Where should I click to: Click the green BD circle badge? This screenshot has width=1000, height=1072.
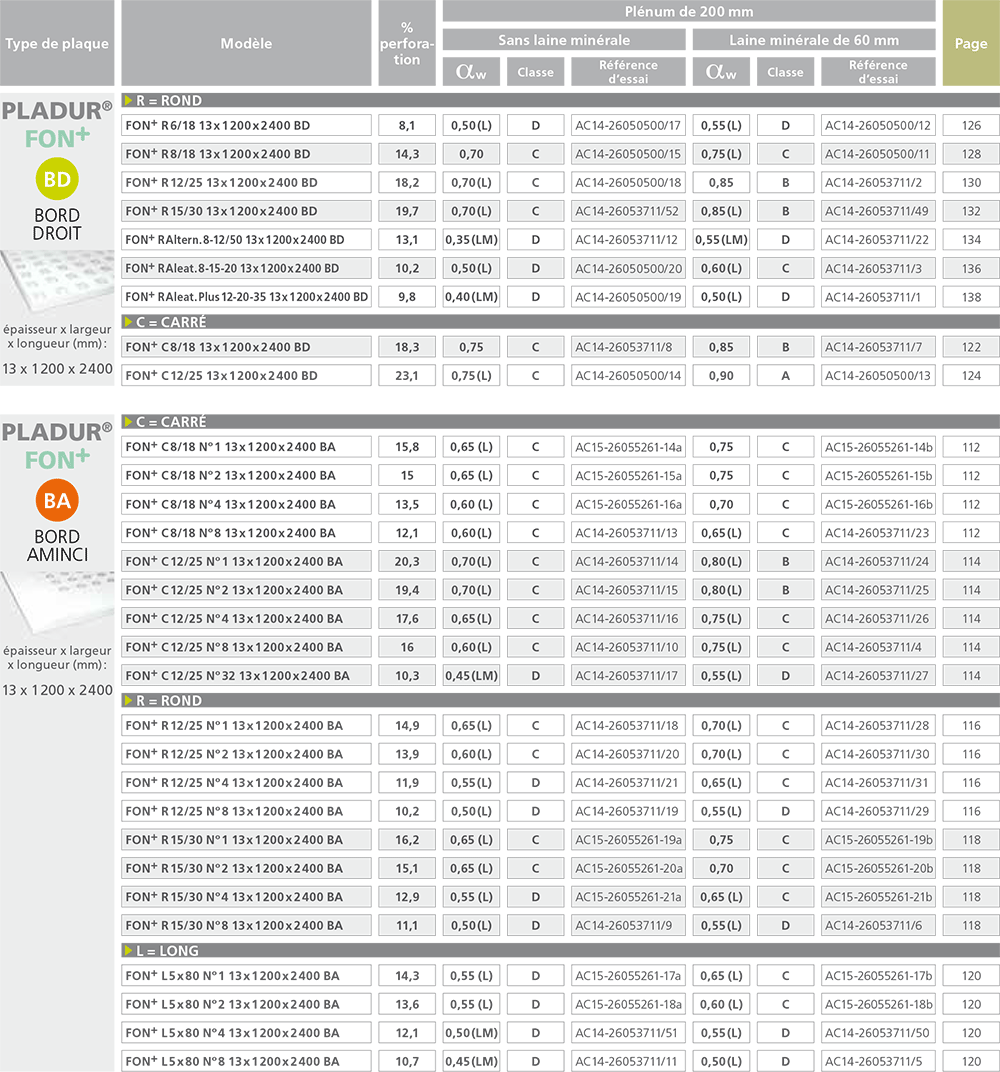pos(57,179)
